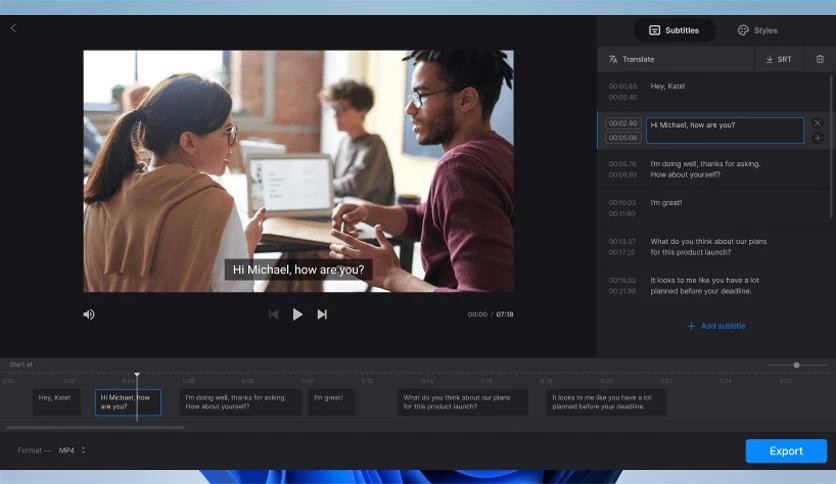
Task: Delete all subtitles with trash icon
Action: click(x=820, y=59)
